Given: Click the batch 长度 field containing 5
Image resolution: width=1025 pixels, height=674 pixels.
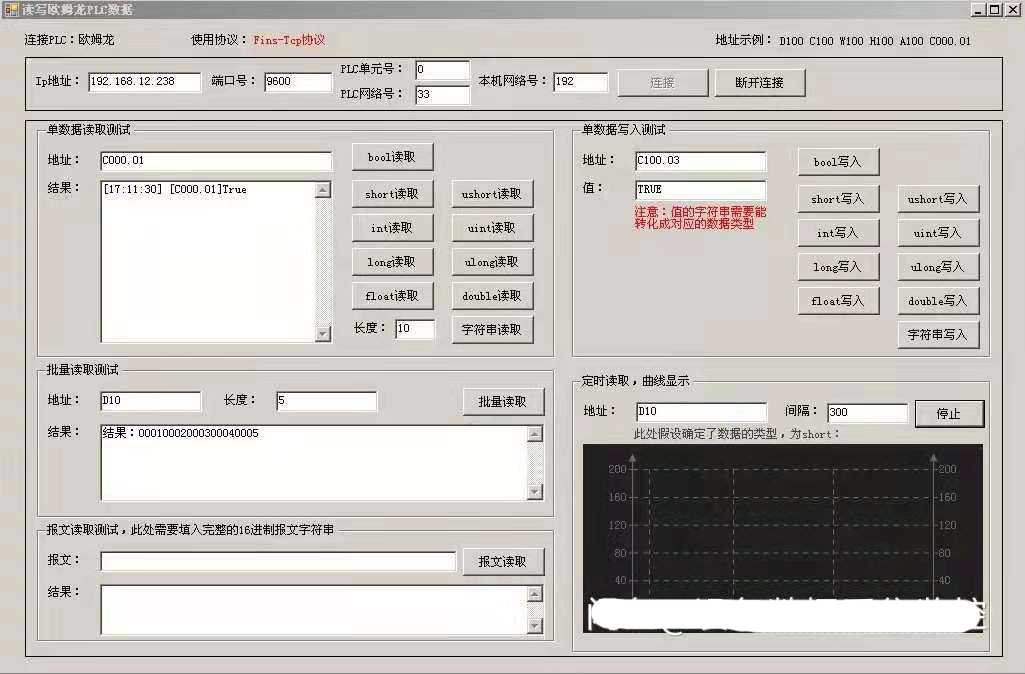Looking at the screenshot, I should pos(326,401).
